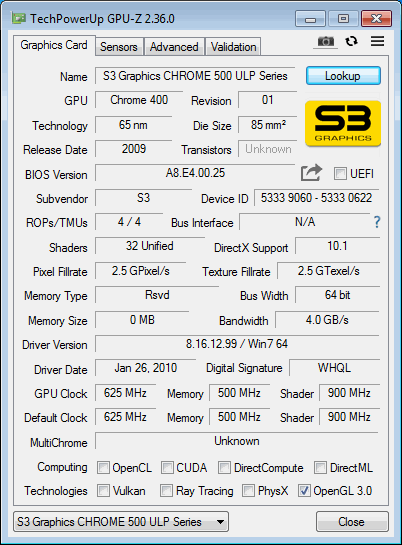Viewport: 402px width, 545px height.
Task: Click the Bus Width value 64 bit
Action: coord(337,295)
